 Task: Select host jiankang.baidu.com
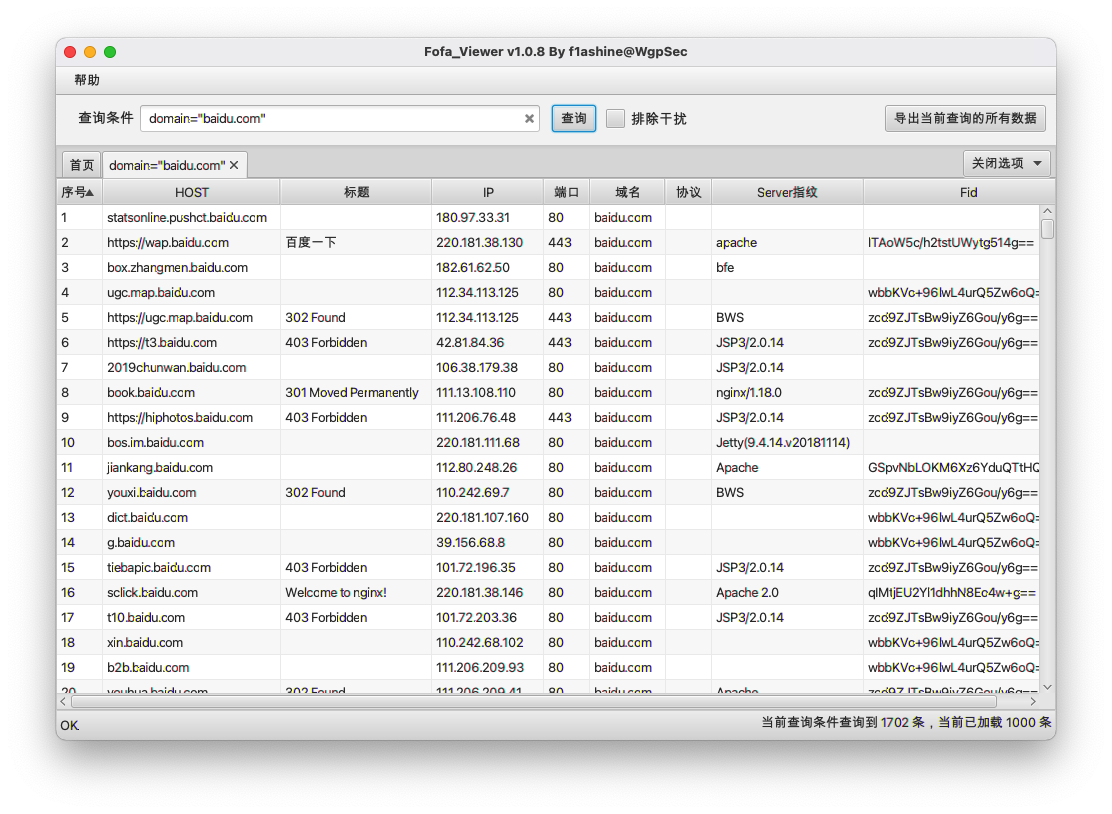pos(160,467)
